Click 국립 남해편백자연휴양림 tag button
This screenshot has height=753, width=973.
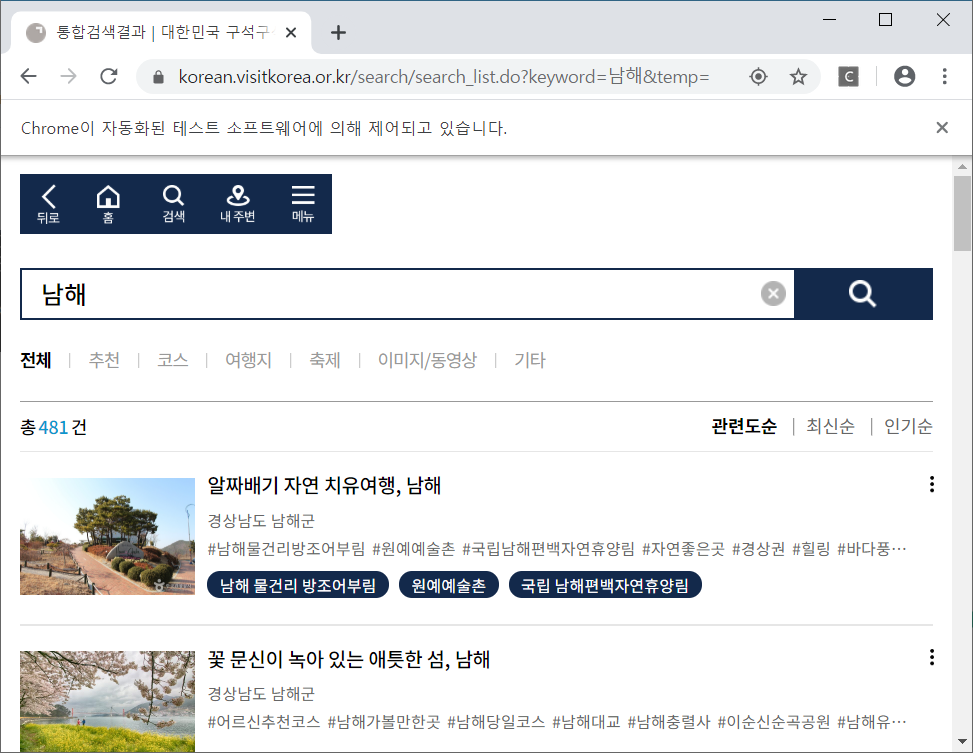coord(605,585)
